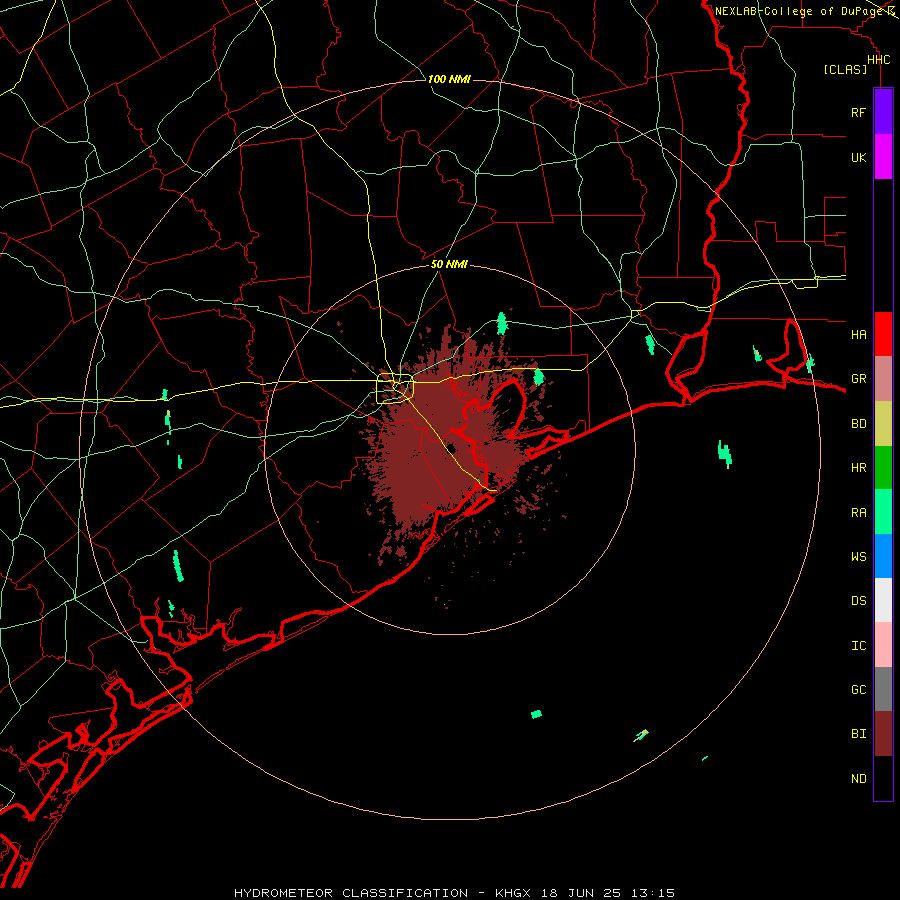Click the GC gray legend swatch
Image resolution: width=900 pixels, height=900 pixels.
click(883, 689)
